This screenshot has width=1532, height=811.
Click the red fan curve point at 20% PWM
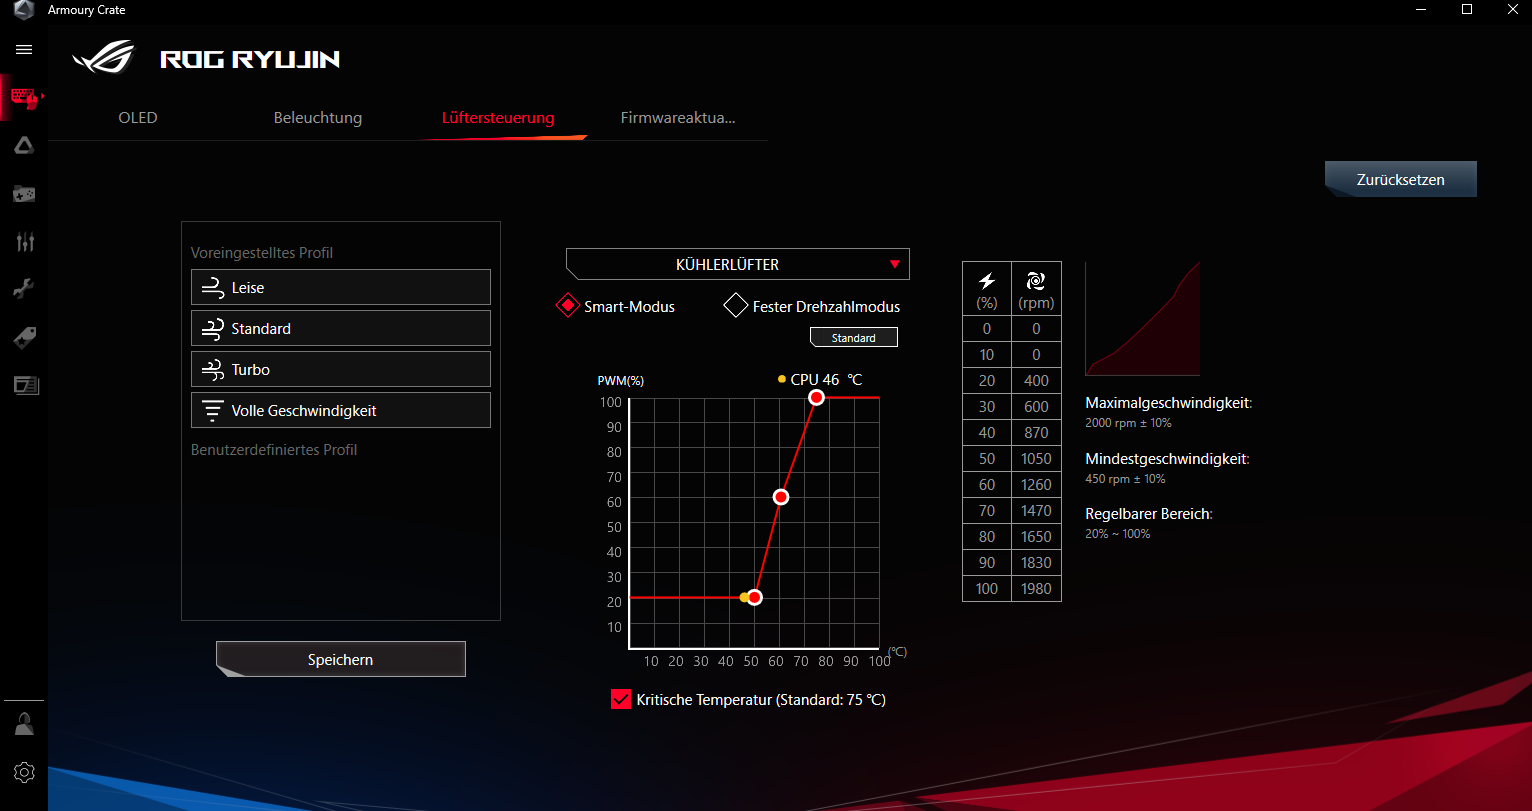tap(755, 597)
